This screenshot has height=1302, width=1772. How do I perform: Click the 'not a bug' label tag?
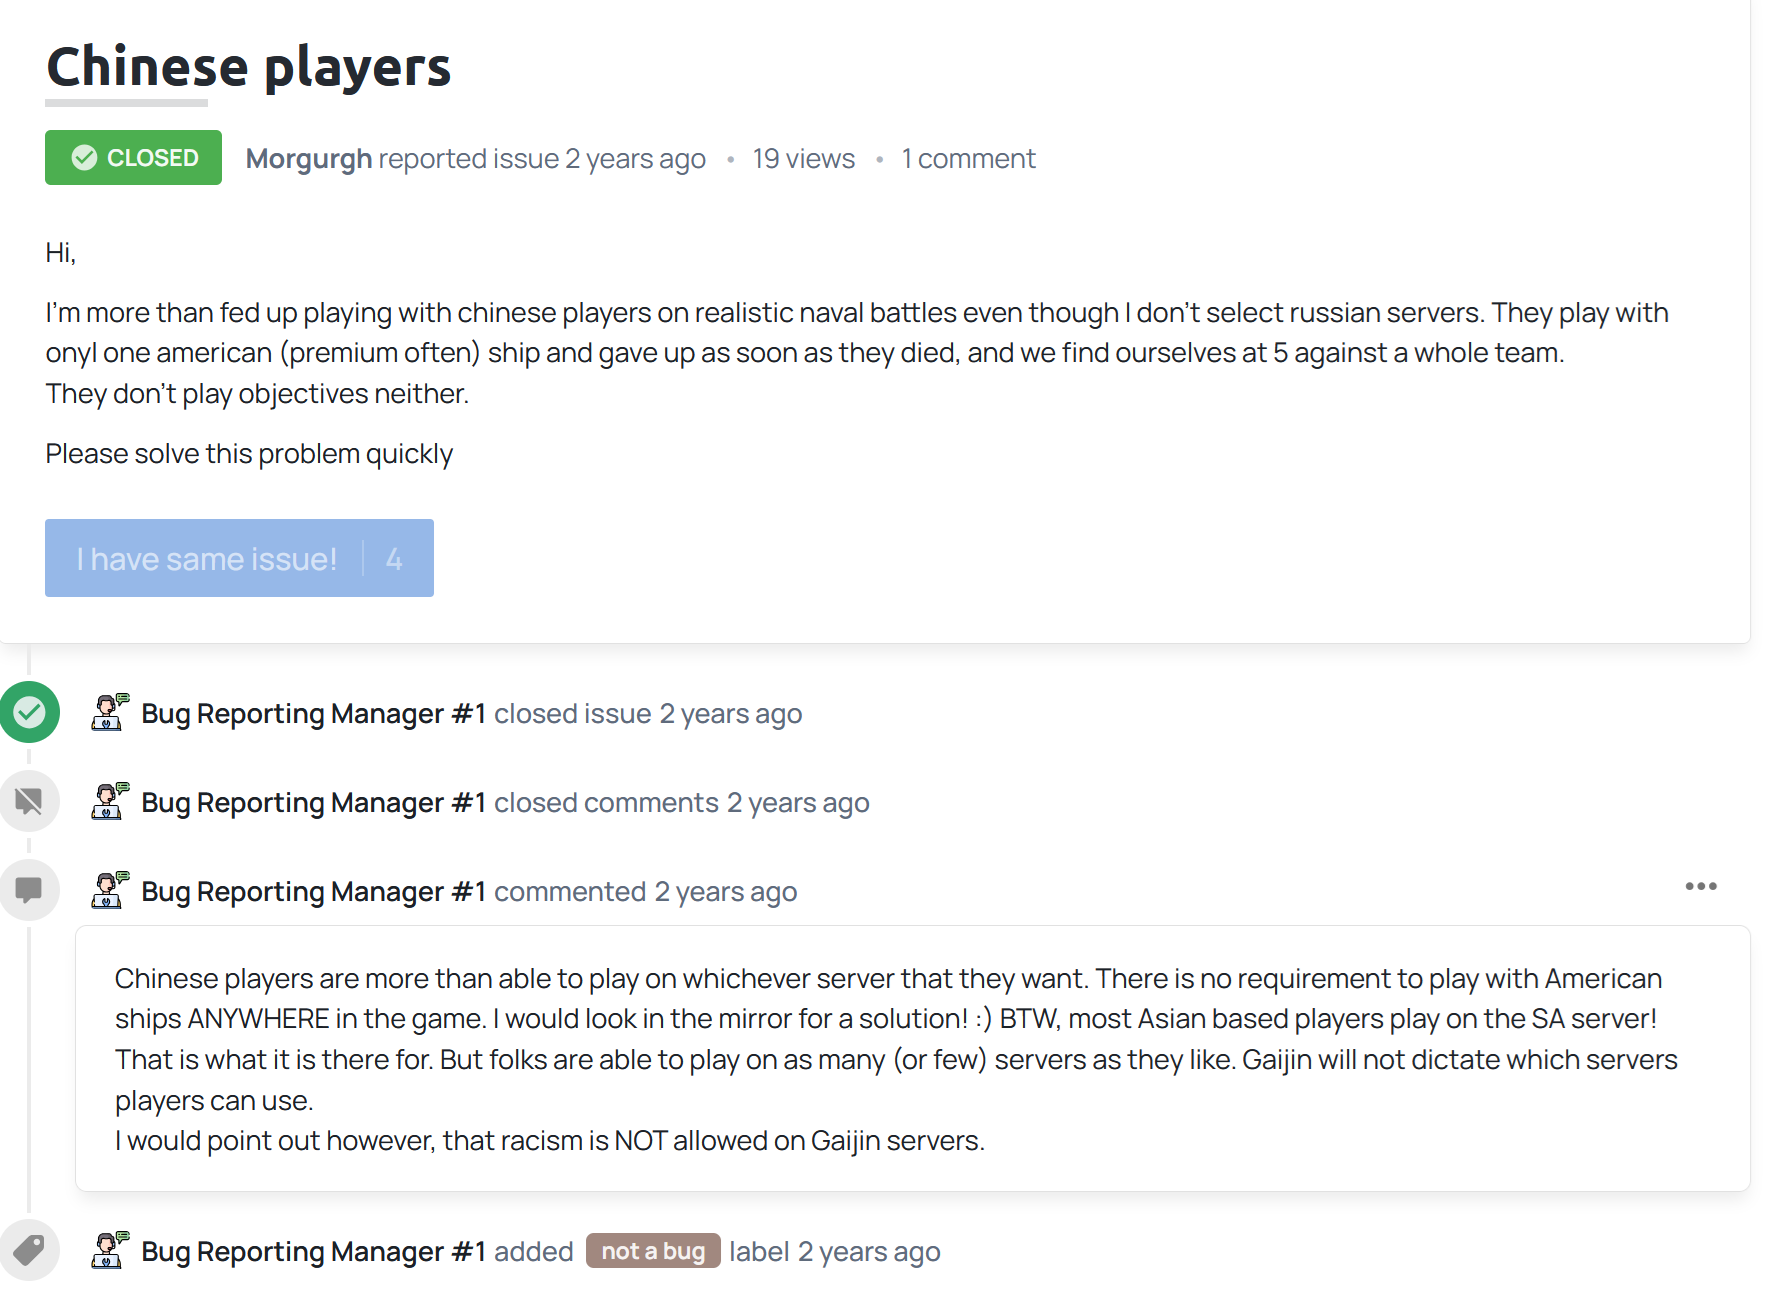653,1251
